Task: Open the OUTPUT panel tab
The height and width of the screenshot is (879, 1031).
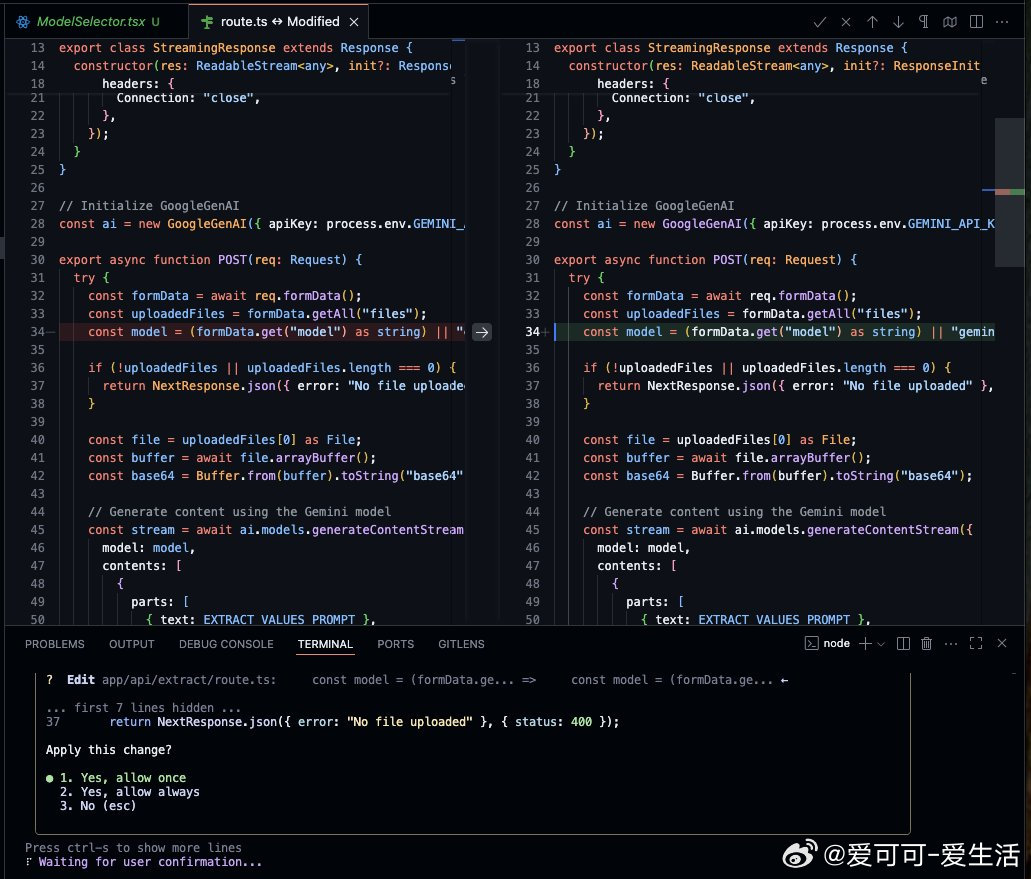Action: (132, 644)
